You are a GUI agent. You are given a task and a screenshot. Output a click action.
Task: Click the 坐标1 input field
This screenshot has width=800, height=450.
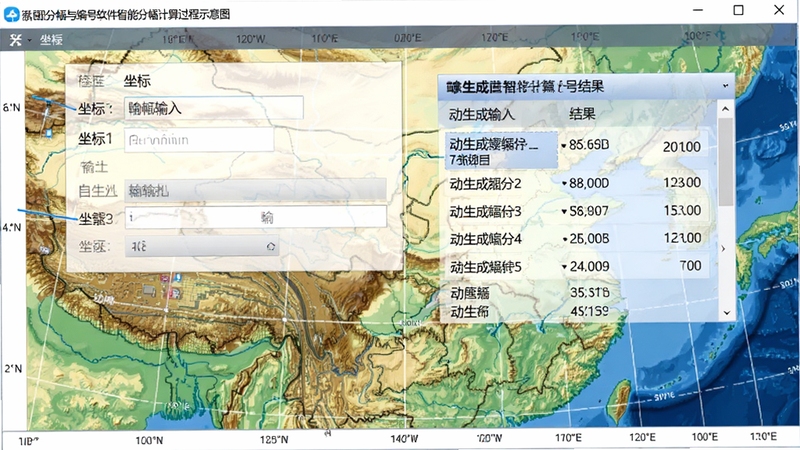point(199,140)
